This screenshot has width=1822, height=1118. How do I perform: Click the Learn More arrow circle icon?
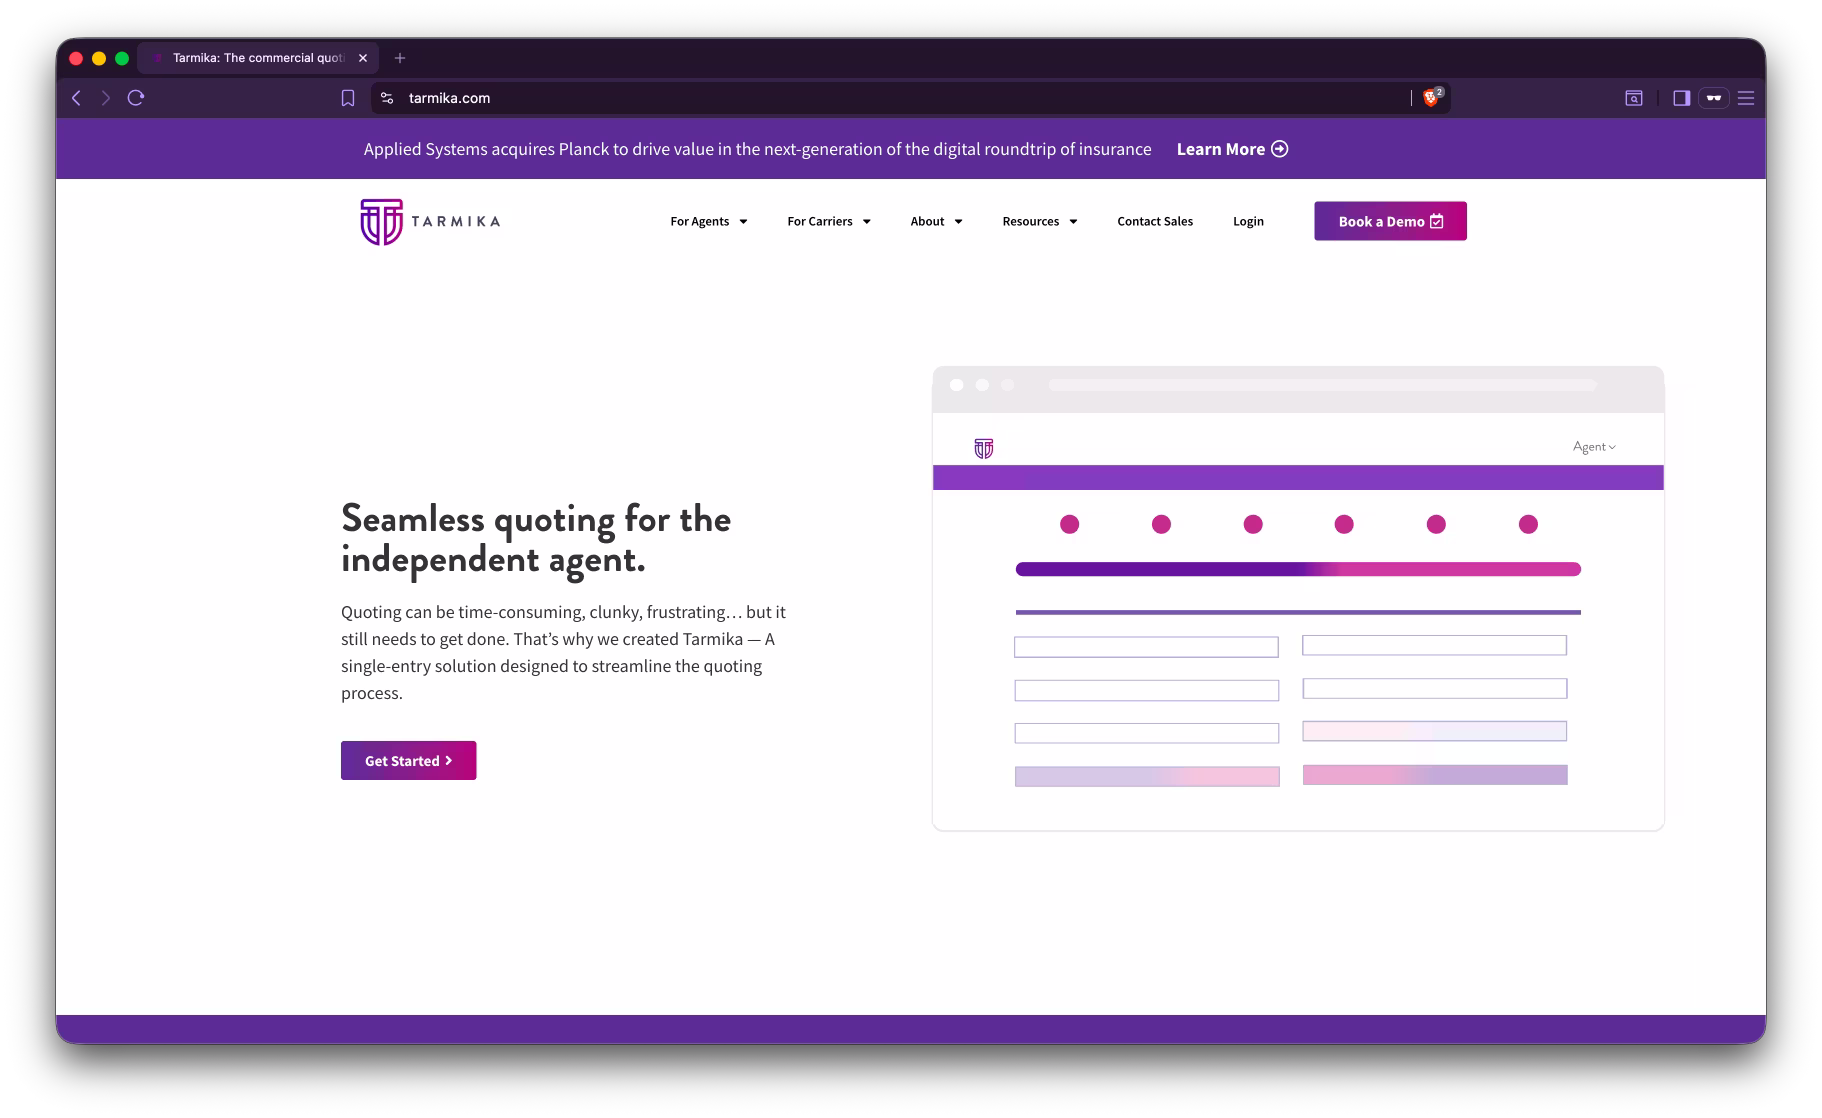1279,149
